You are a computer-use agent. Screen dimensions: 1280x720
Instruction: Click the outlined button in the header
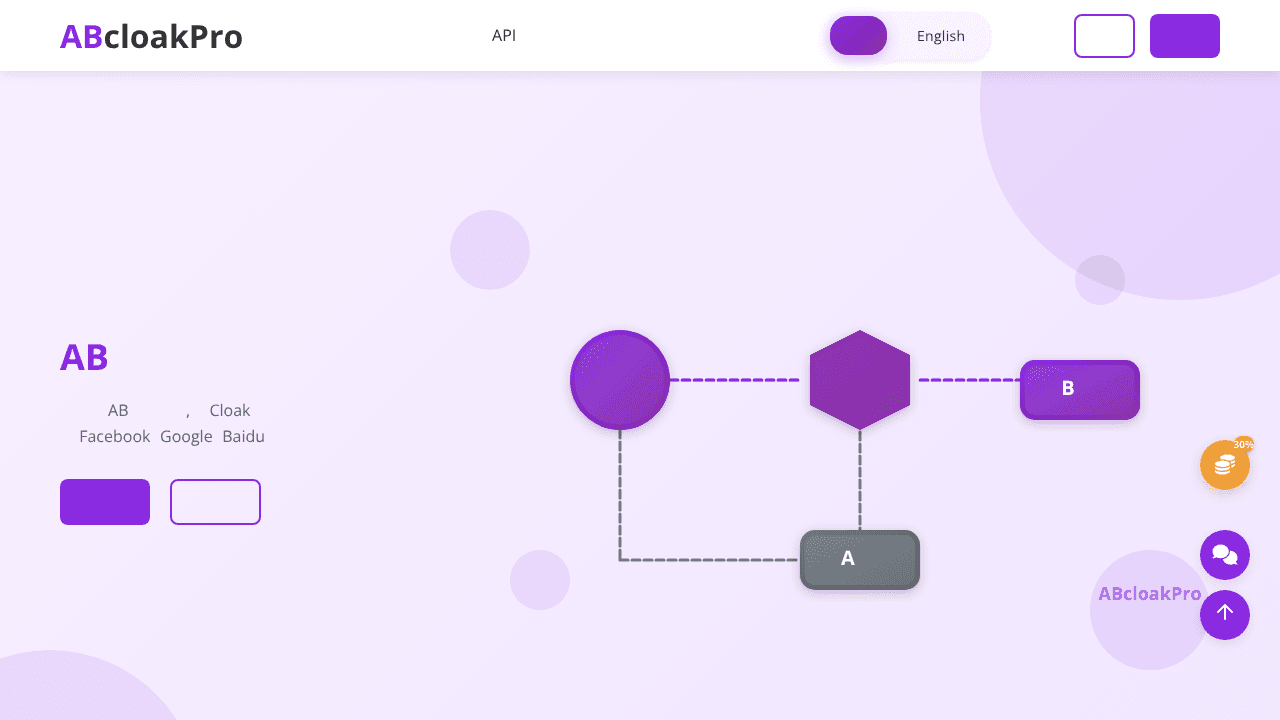[1104, 36]
